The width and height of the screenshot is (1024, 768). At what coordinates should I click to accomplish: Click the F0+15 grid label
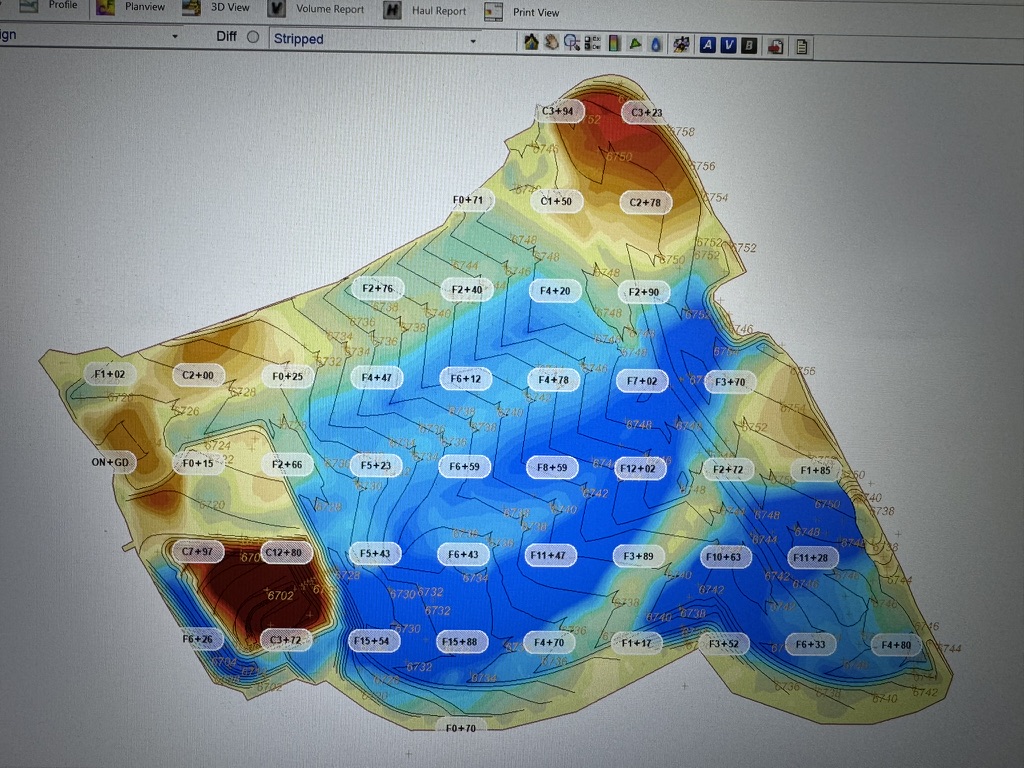click(198, 463)
